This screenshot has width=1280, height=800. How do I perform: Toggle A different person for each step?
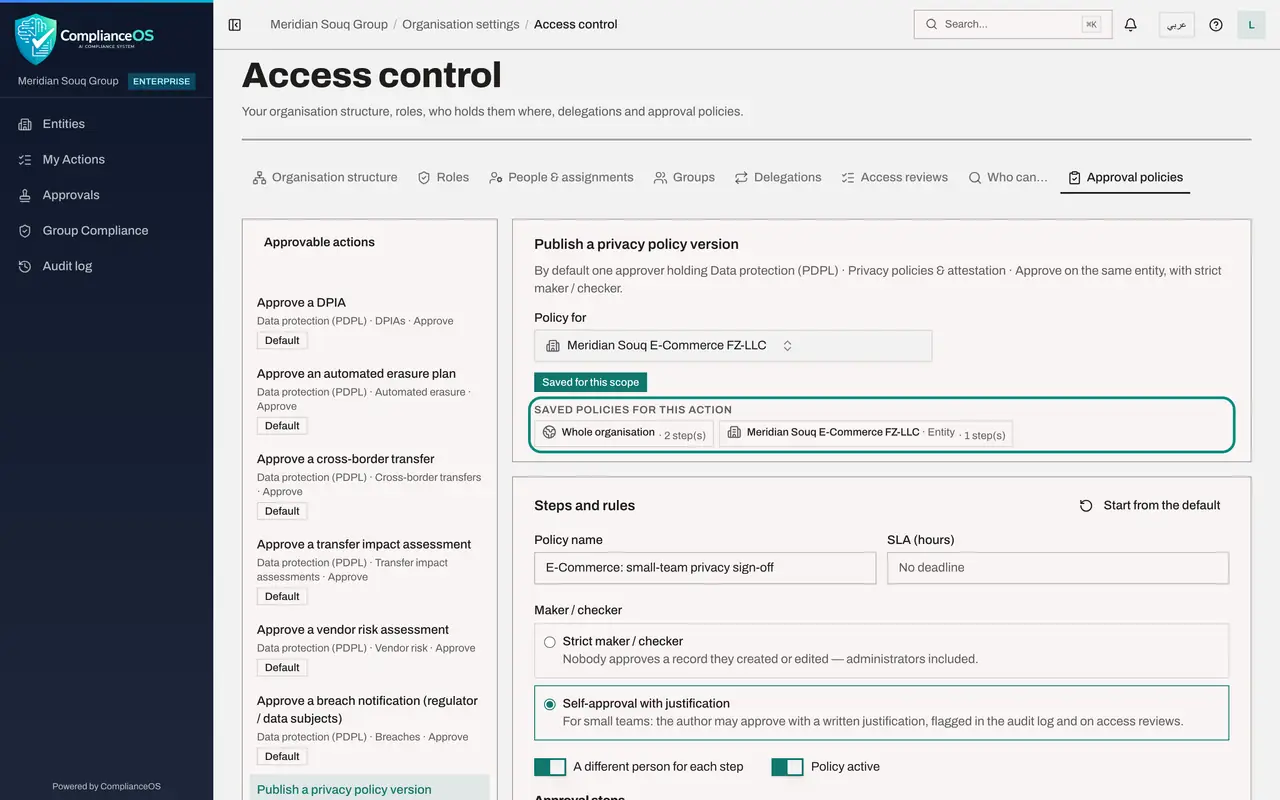550,767
